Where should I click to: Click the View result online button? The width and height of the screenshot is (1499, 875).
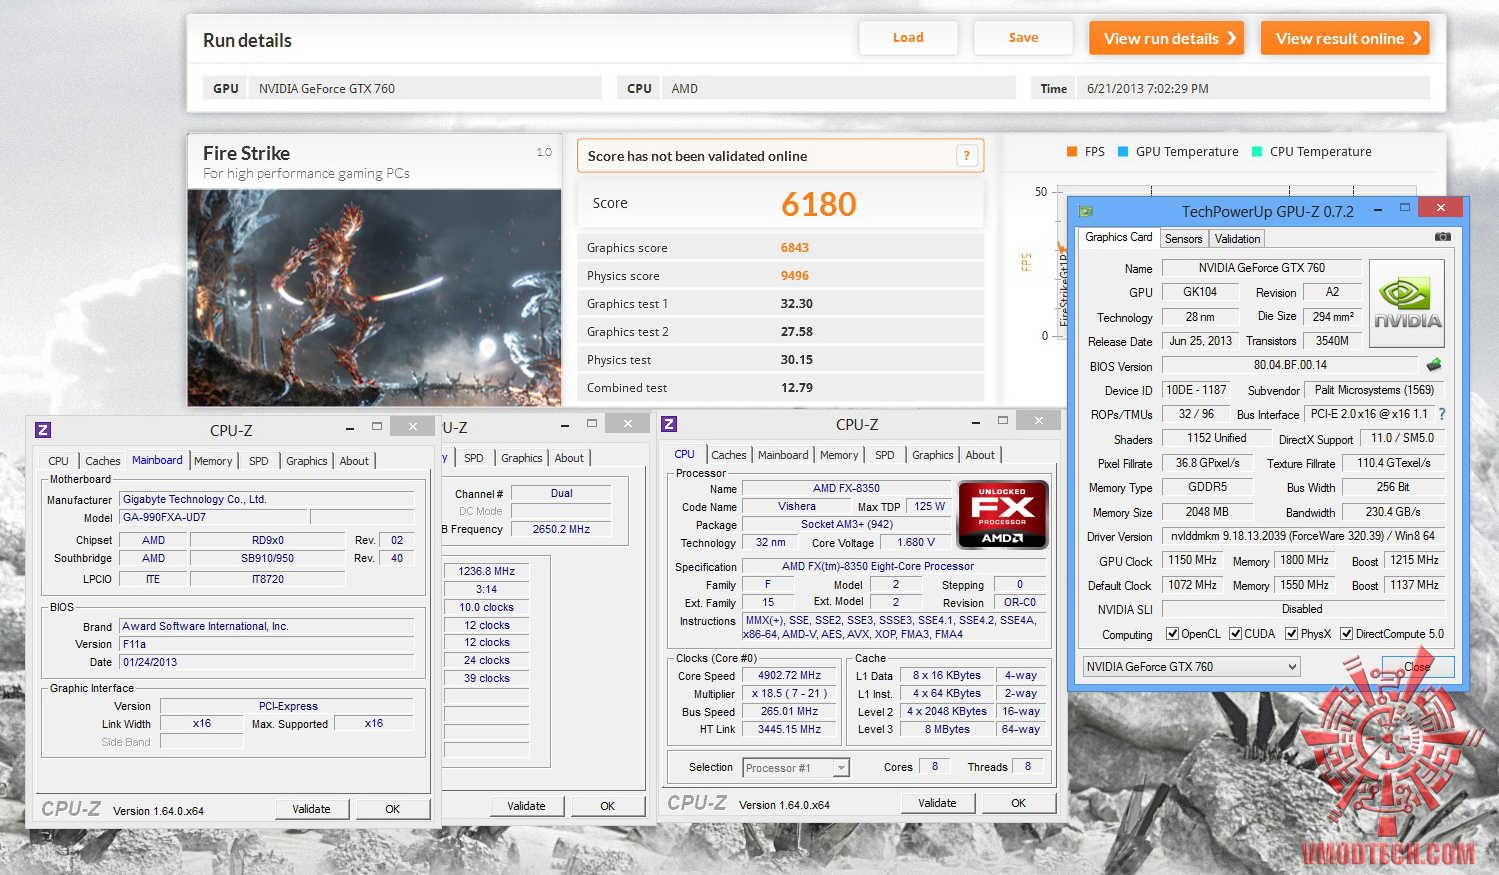(x=1345, y=38)
